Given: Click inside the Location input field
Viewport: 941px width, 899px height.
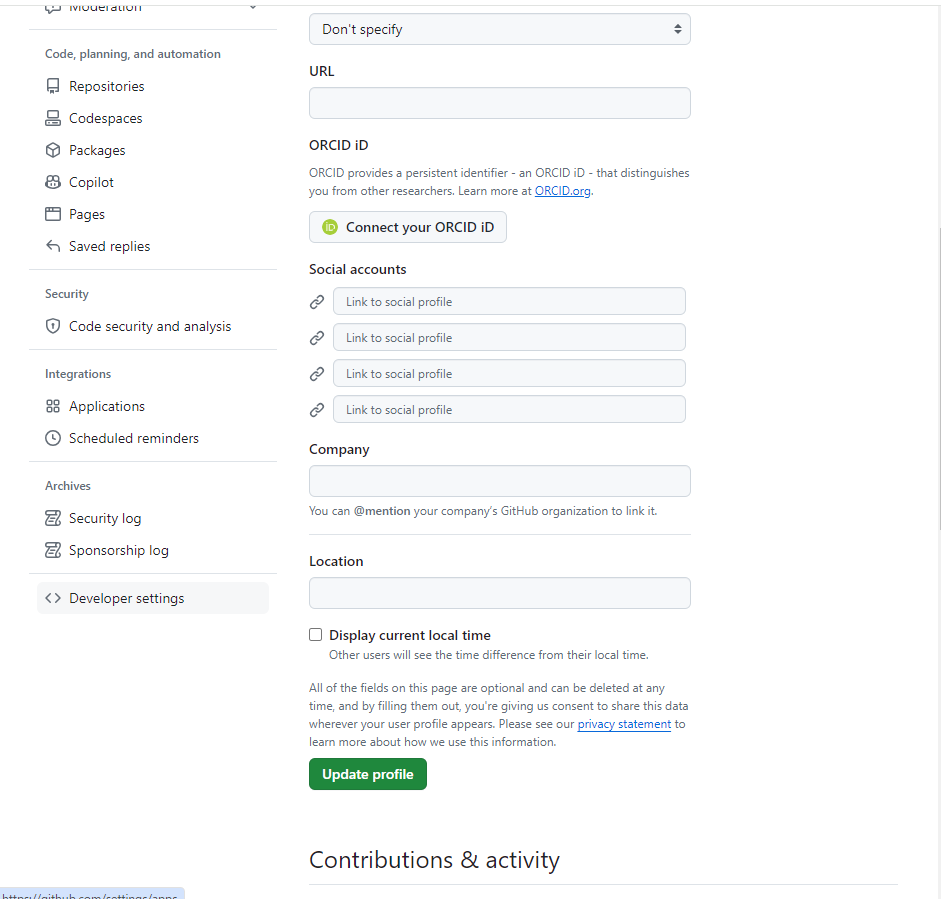Looking at the screenshot, I should point(499,593).
